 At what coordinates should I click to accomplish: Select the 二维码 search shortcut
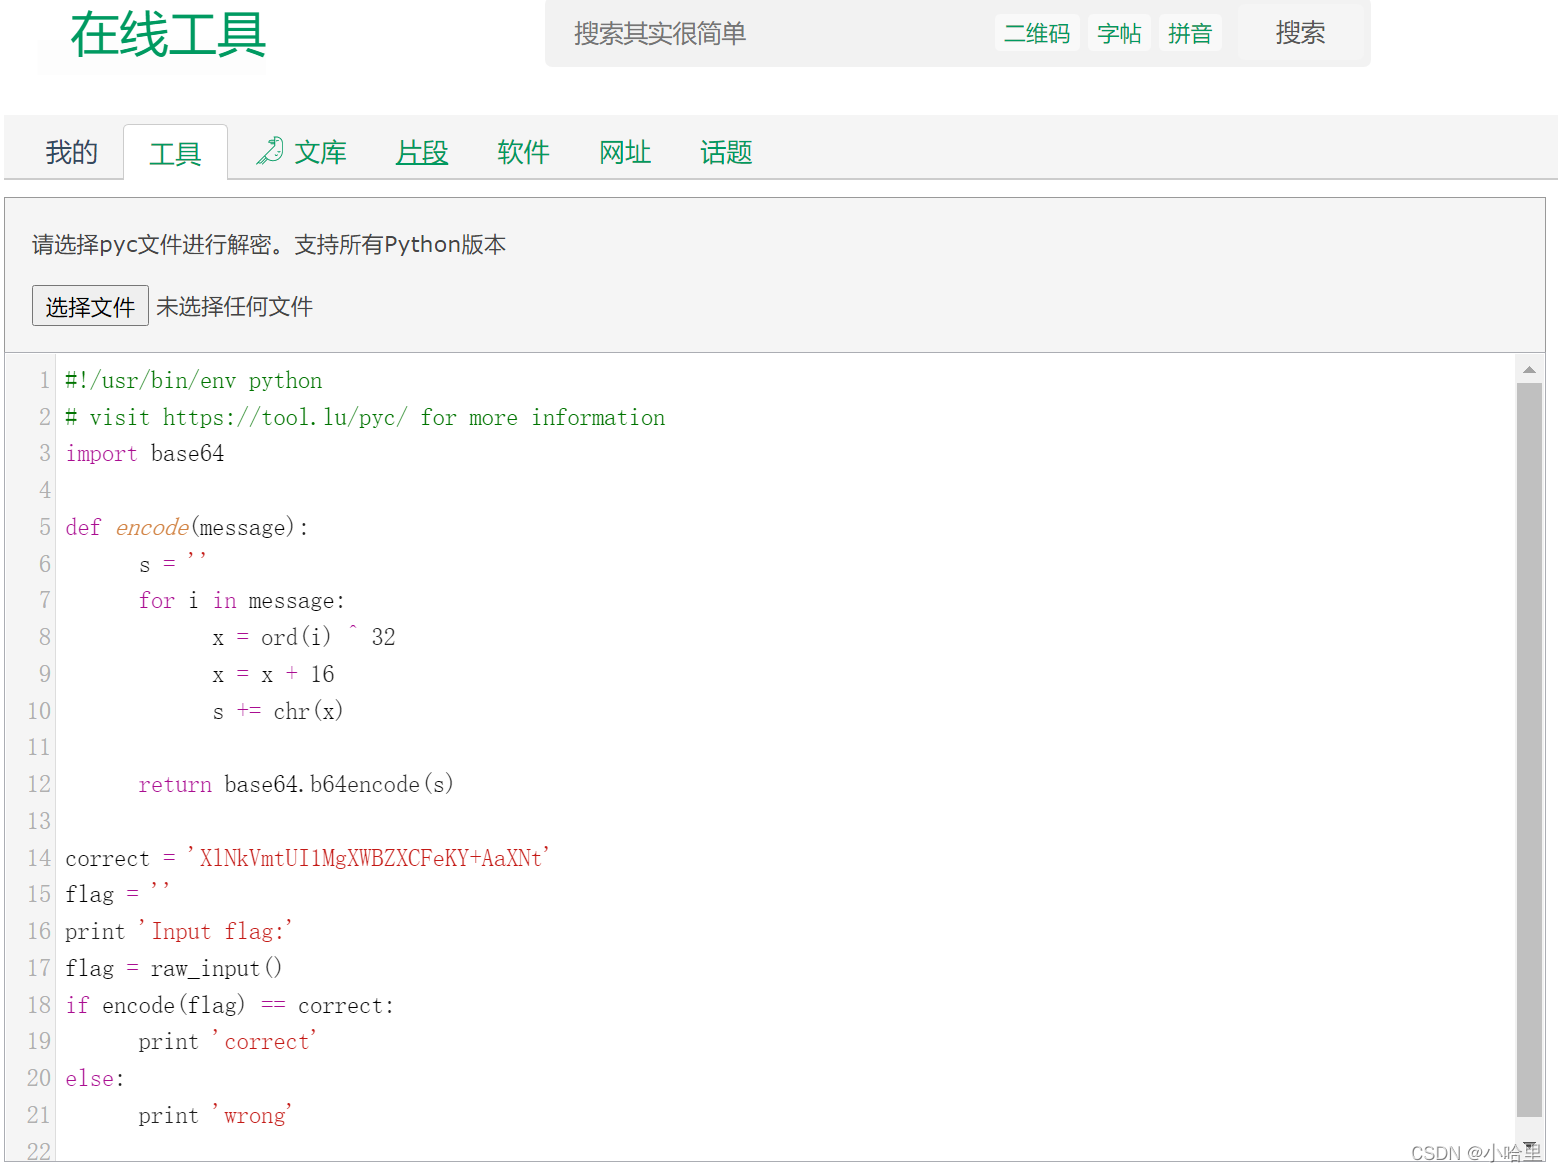click(1037, 34)
